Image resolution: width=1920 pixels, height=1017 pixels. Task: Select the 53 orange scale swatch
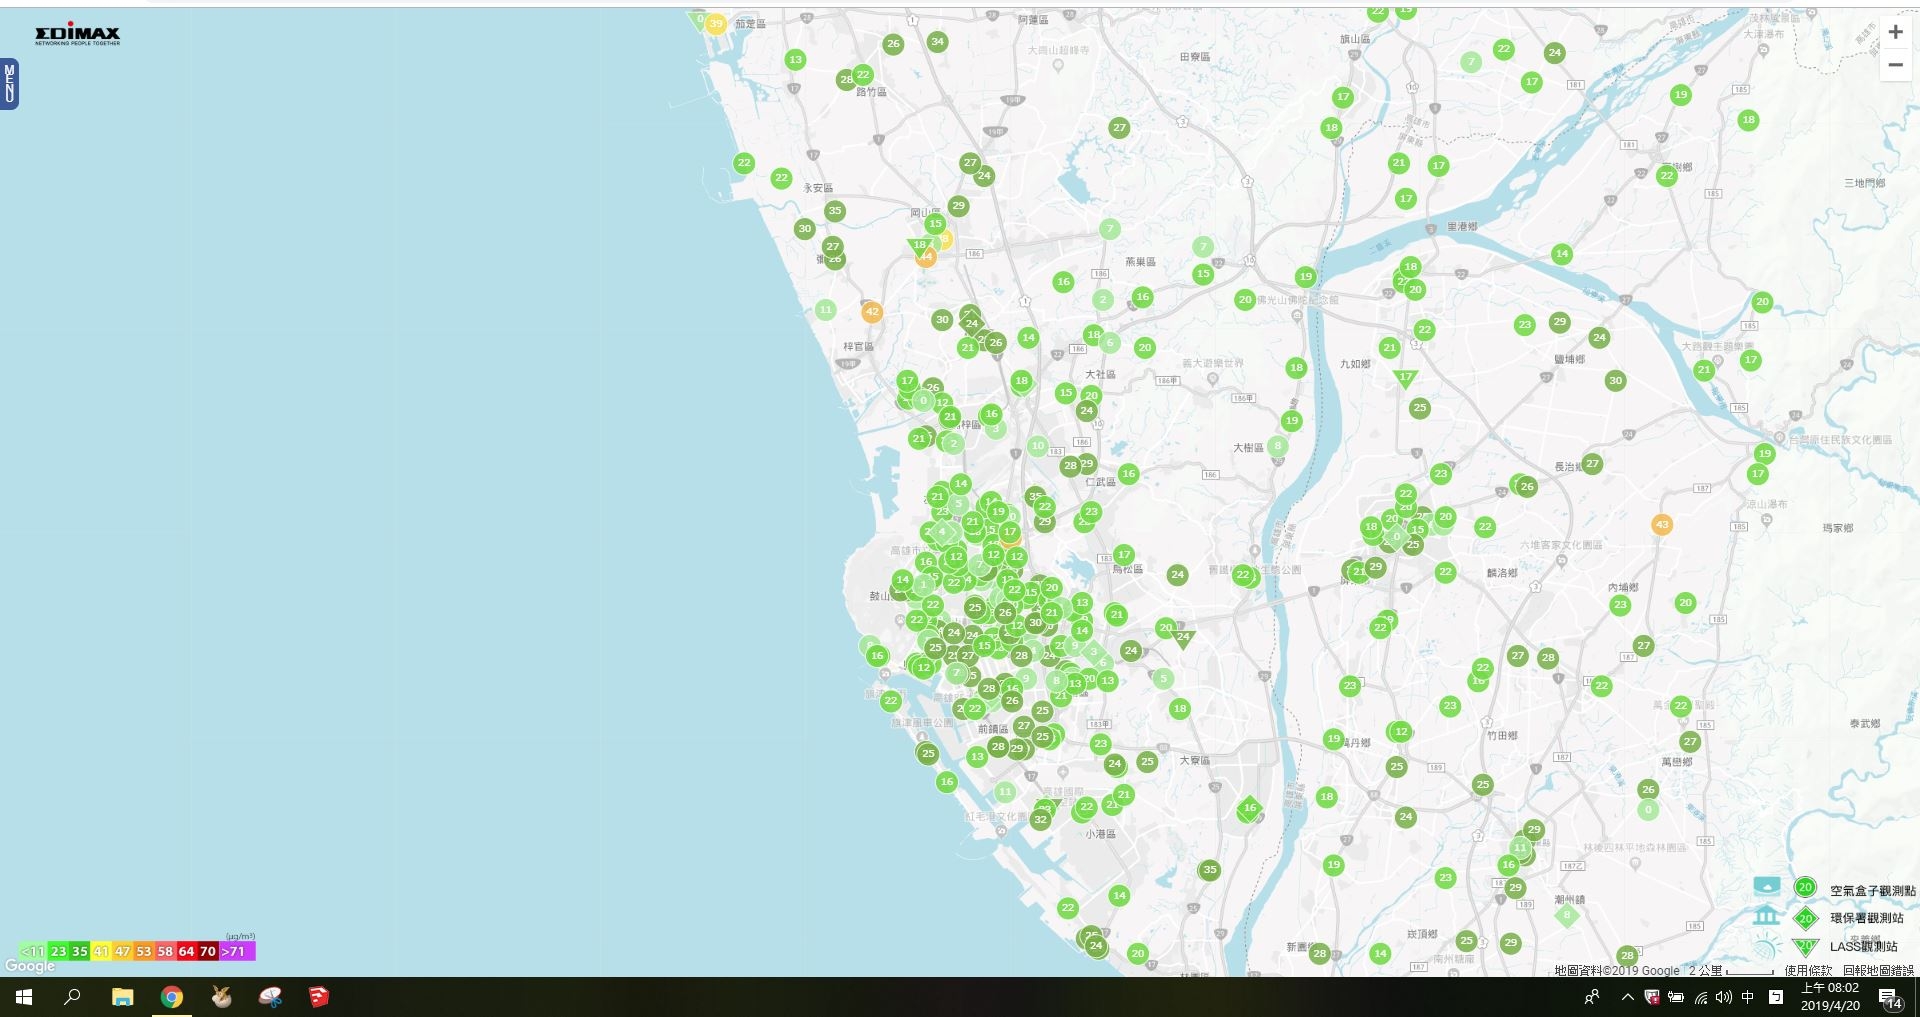144,951
